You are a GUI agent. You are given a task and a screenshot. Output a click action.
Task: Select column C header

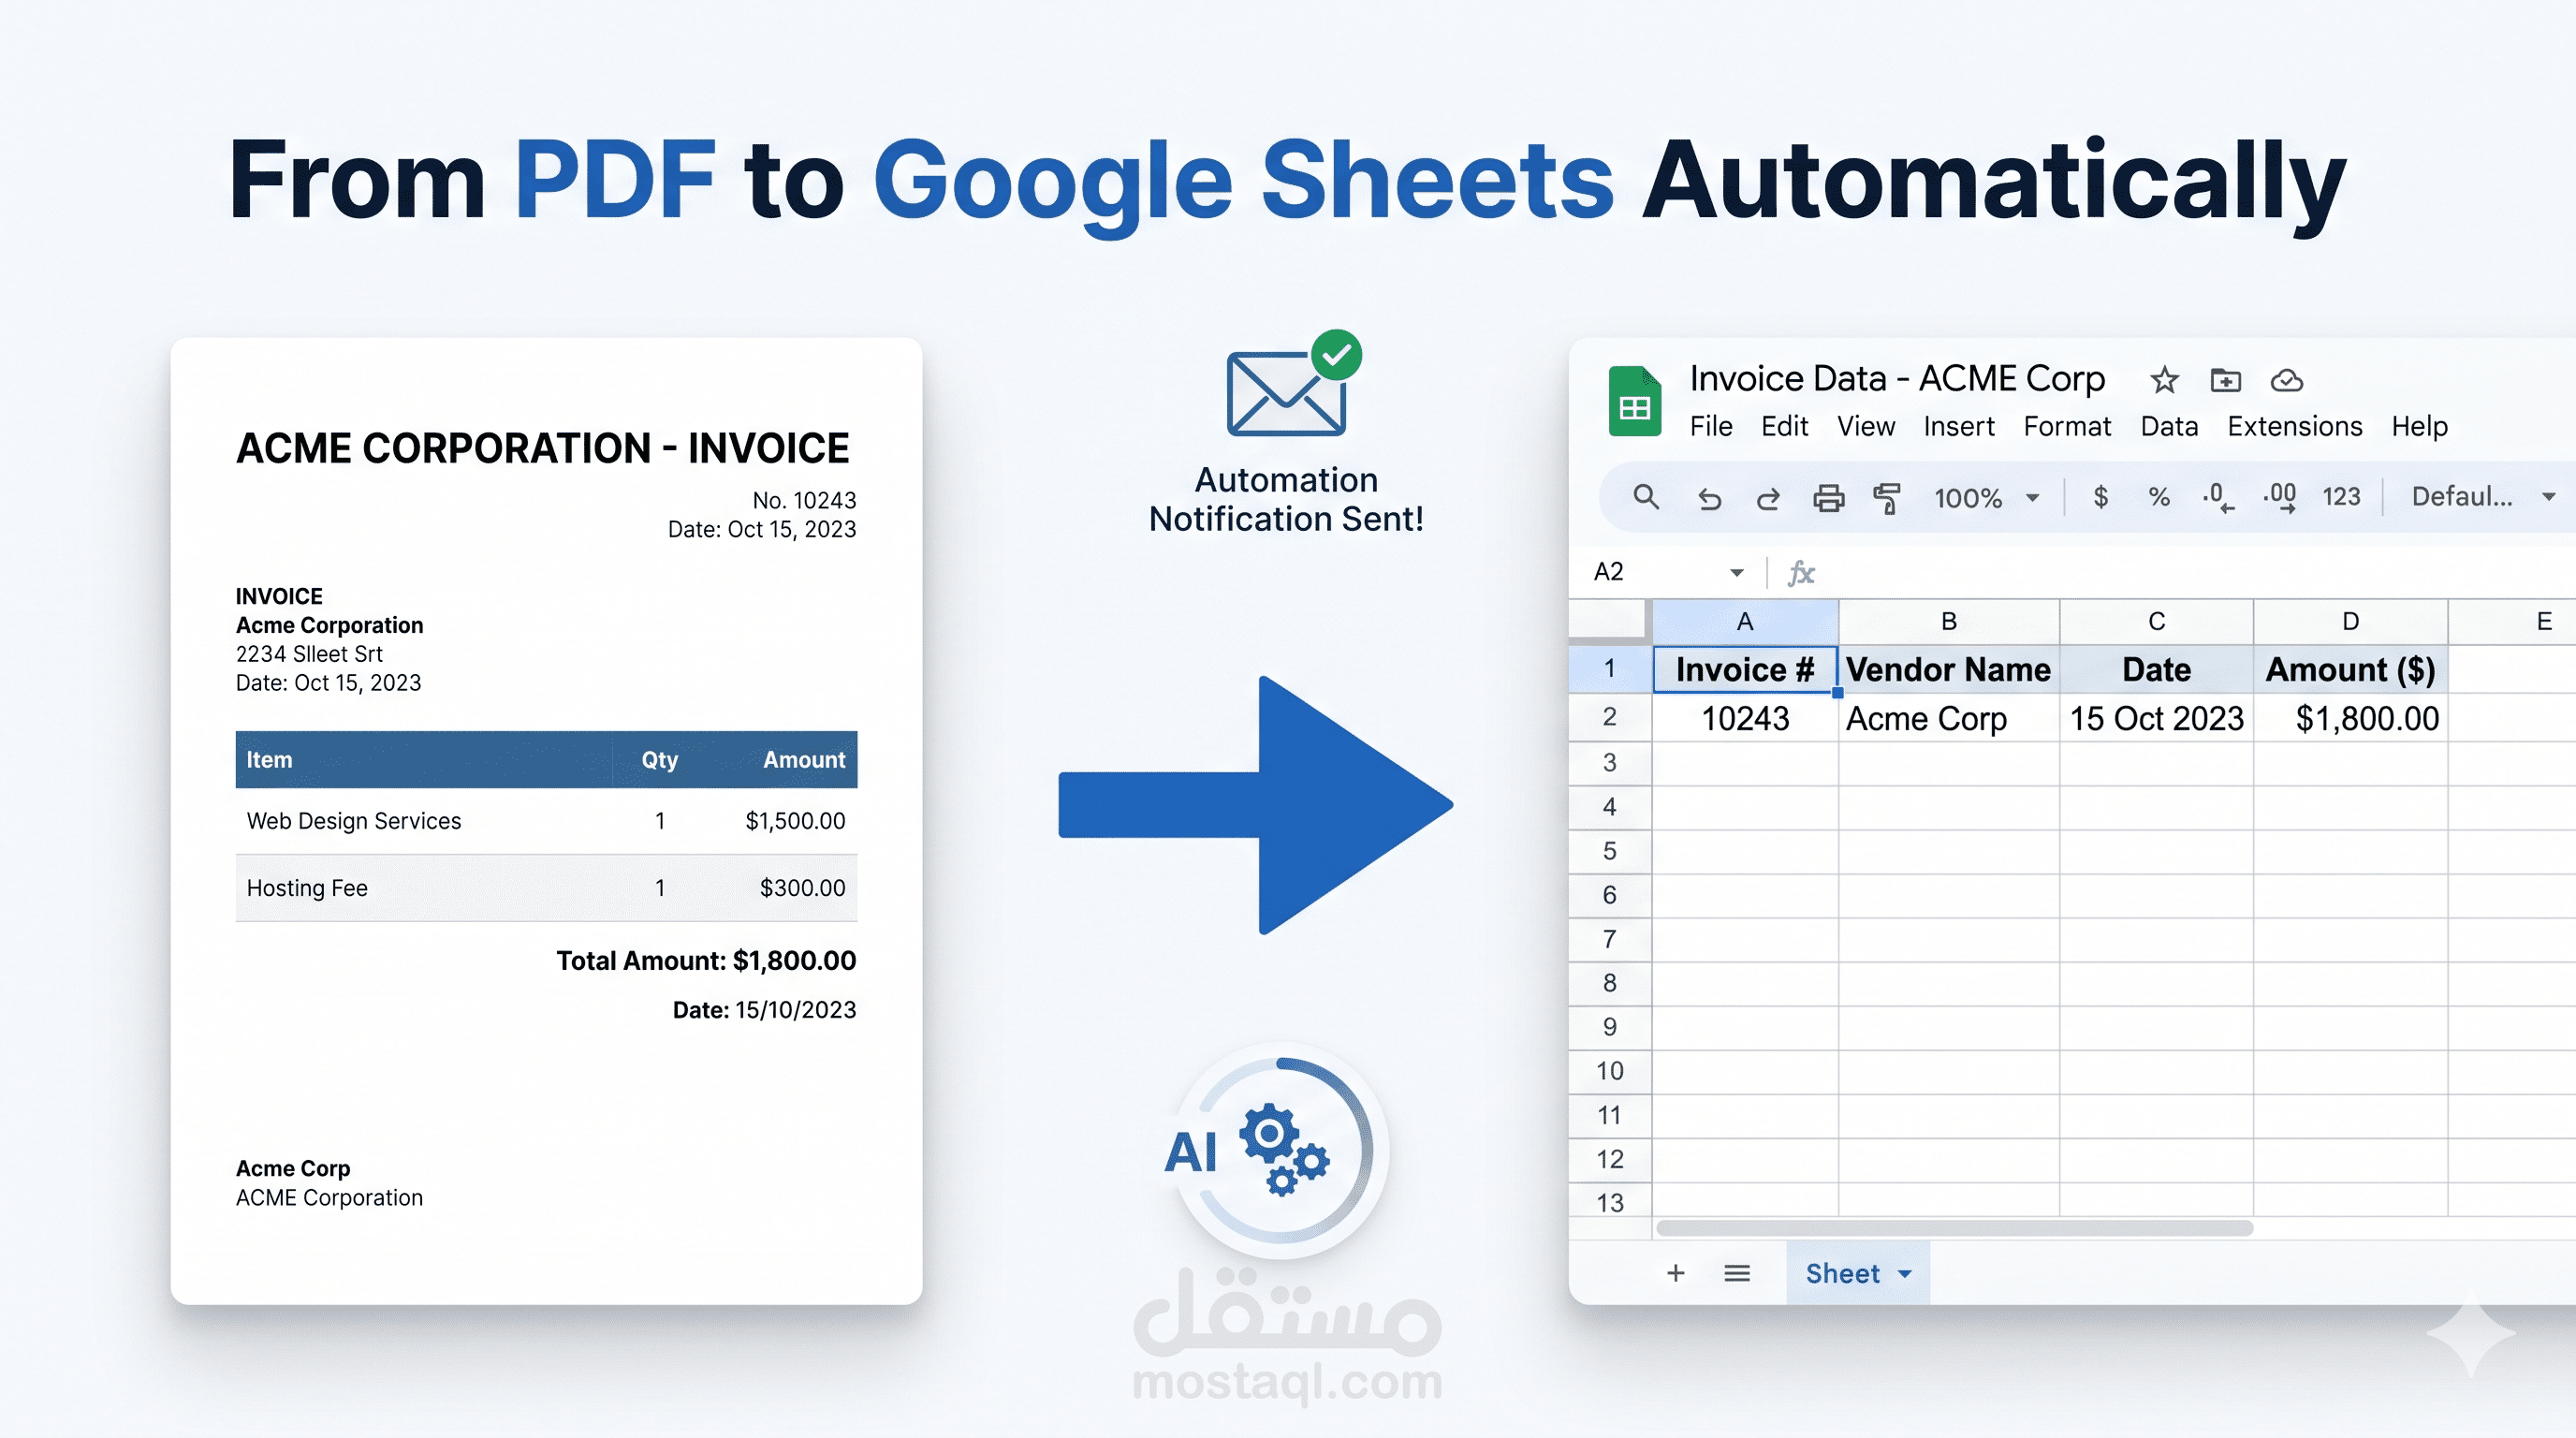2157,622
